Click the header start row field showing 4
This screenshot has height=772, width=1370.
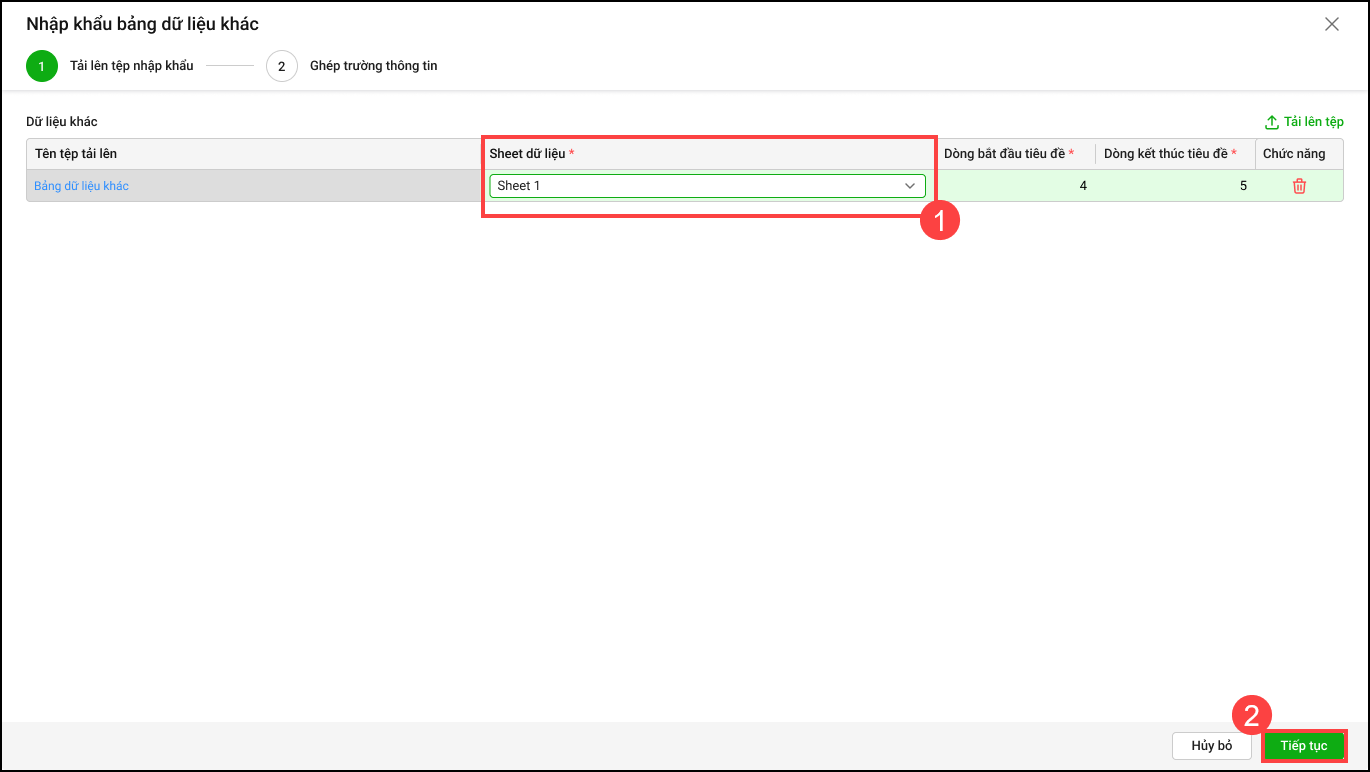point(1015,186)
